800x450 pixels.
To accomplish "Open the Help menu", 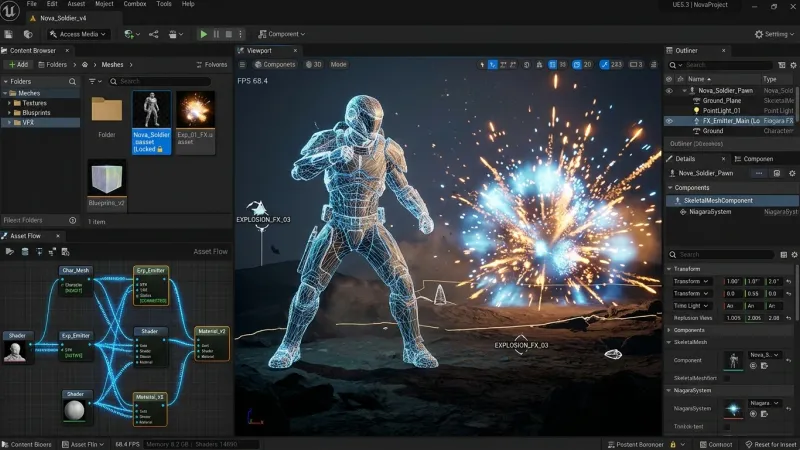I will coord(188,4).
